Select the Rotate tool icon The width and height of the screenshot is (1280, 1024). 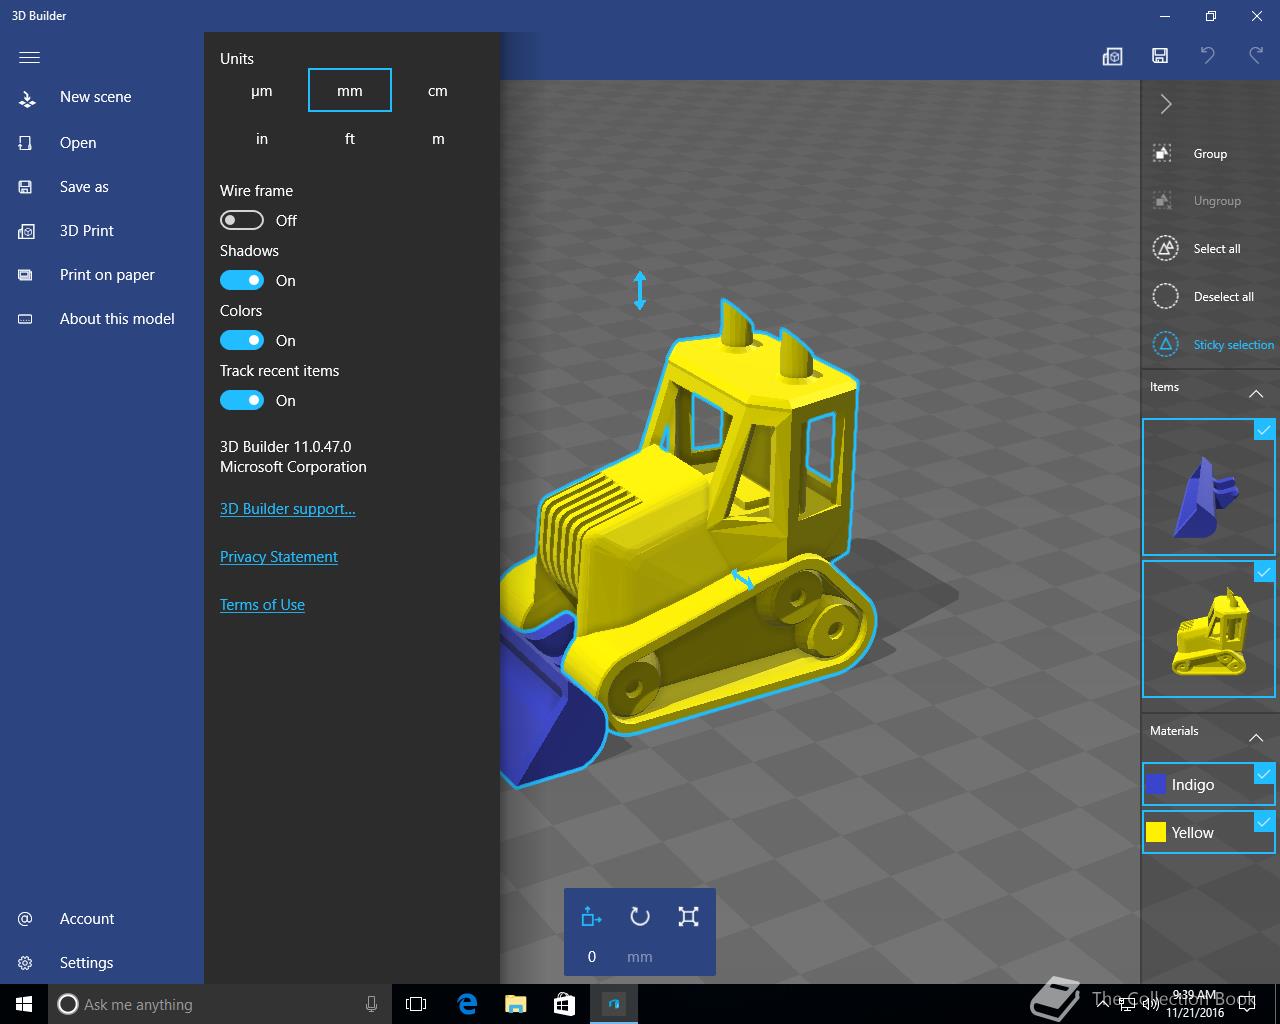point(640,916)
